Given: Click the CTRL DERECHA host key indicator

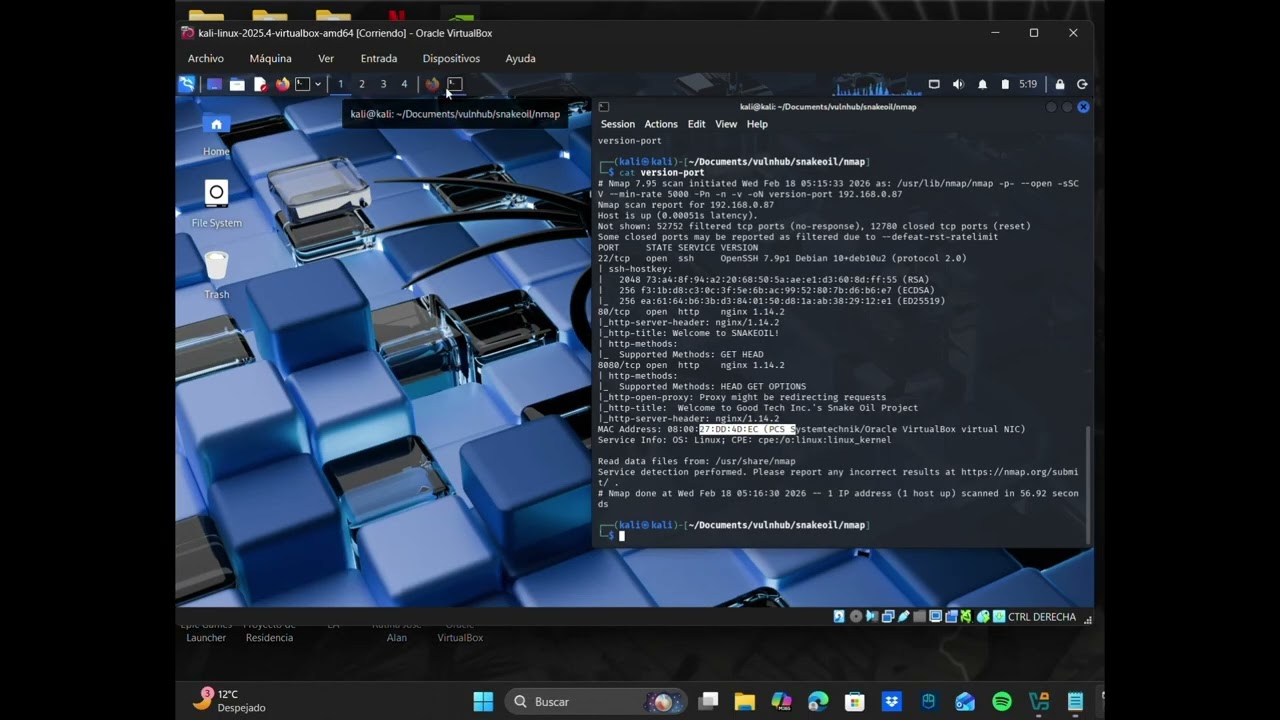Looking at the screenshot, I should click(1042, 617).
